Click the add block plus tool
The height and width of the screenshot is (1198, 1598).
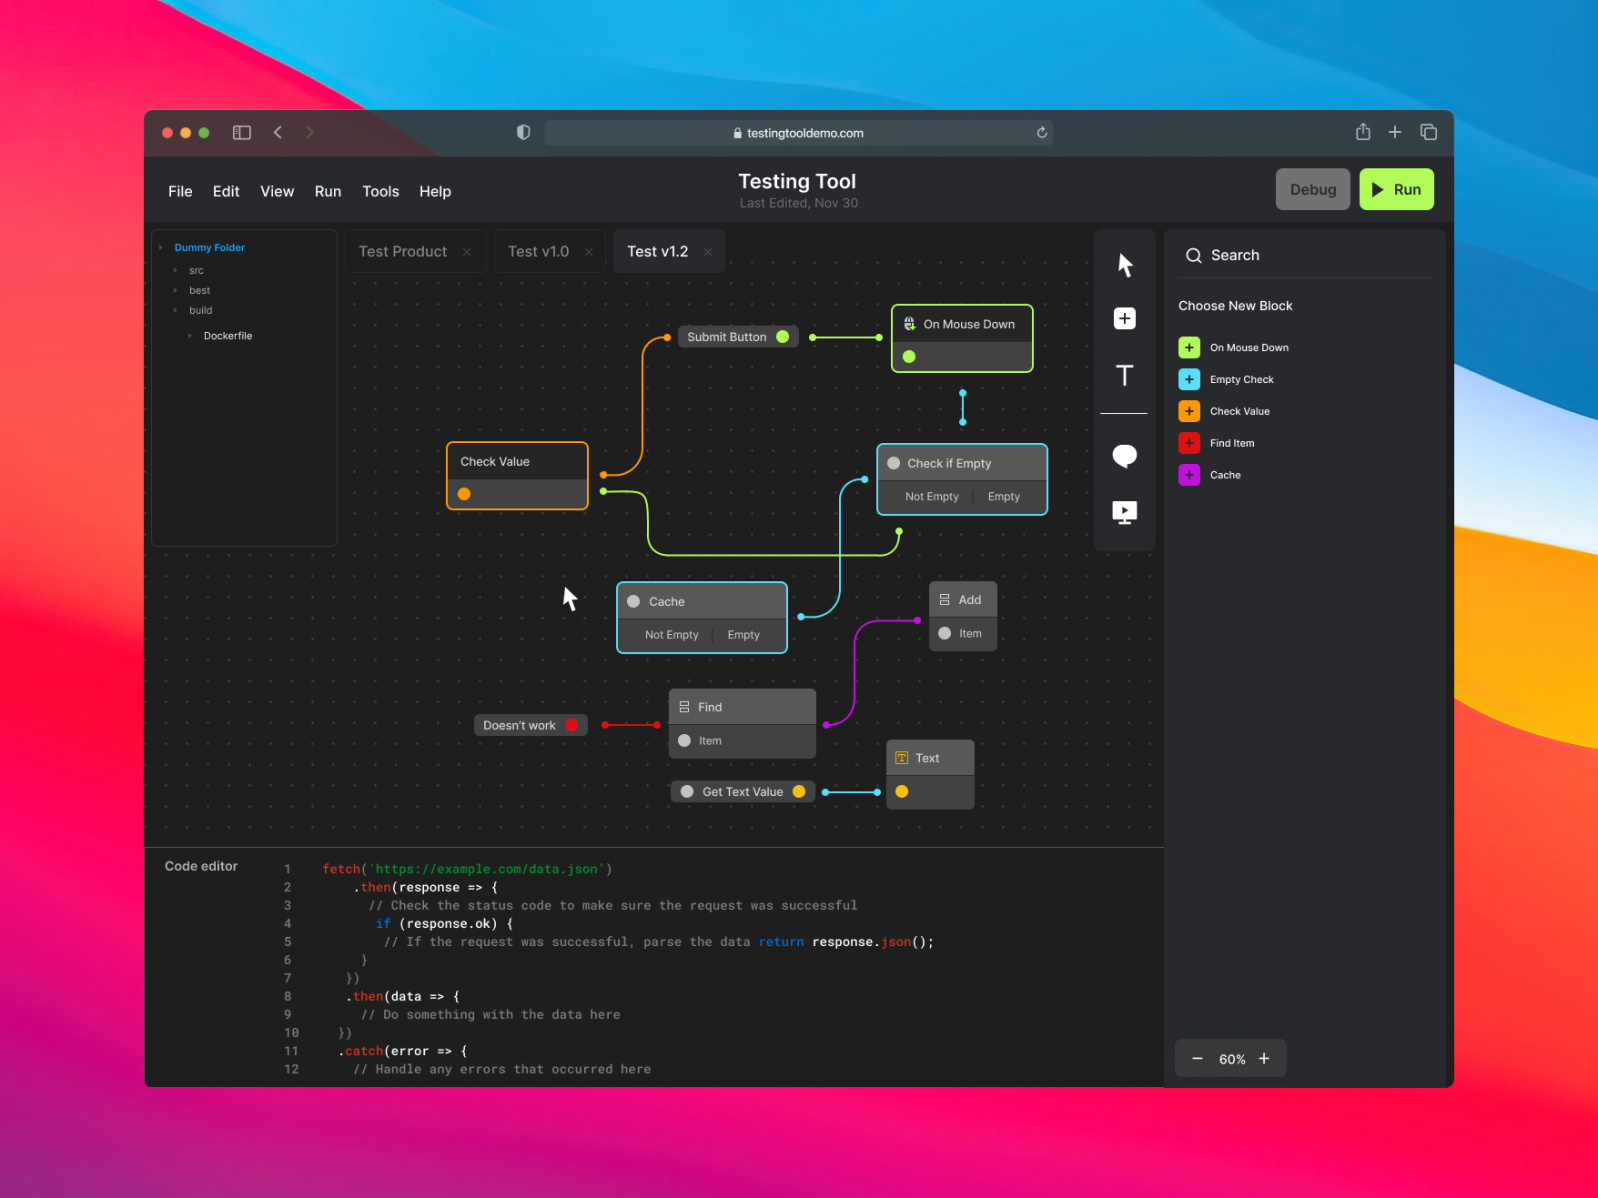pyautogui.click(x=1125, y=318)
